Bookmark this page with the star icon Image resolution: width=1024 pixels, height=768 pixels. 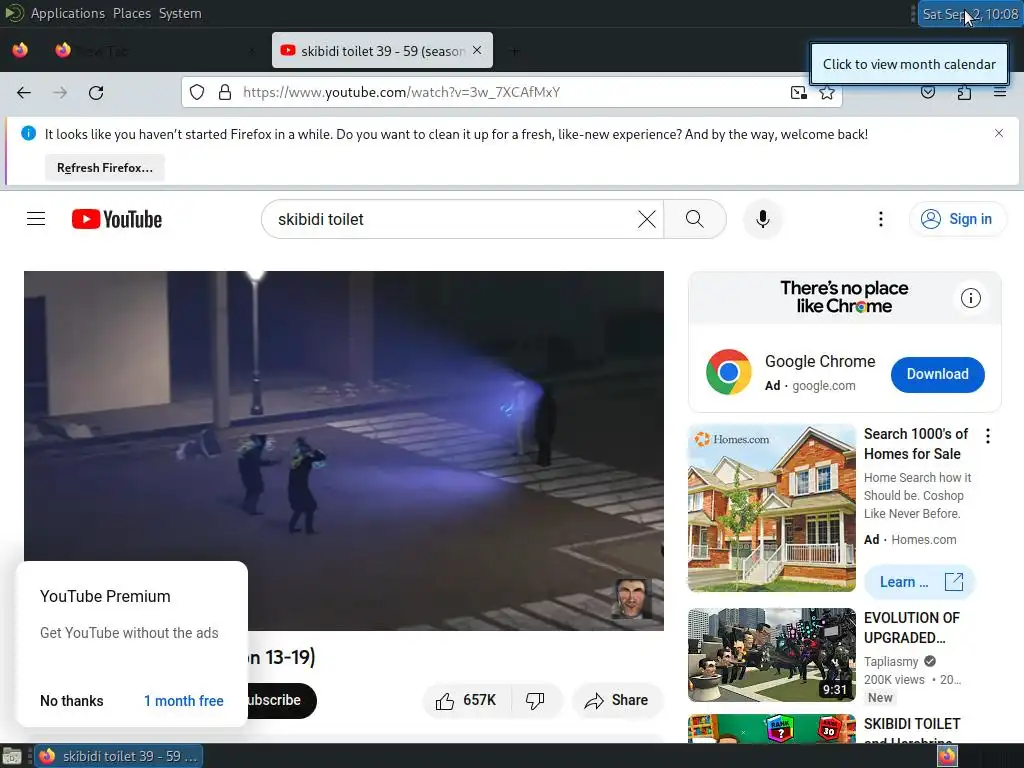coord(827,92)
